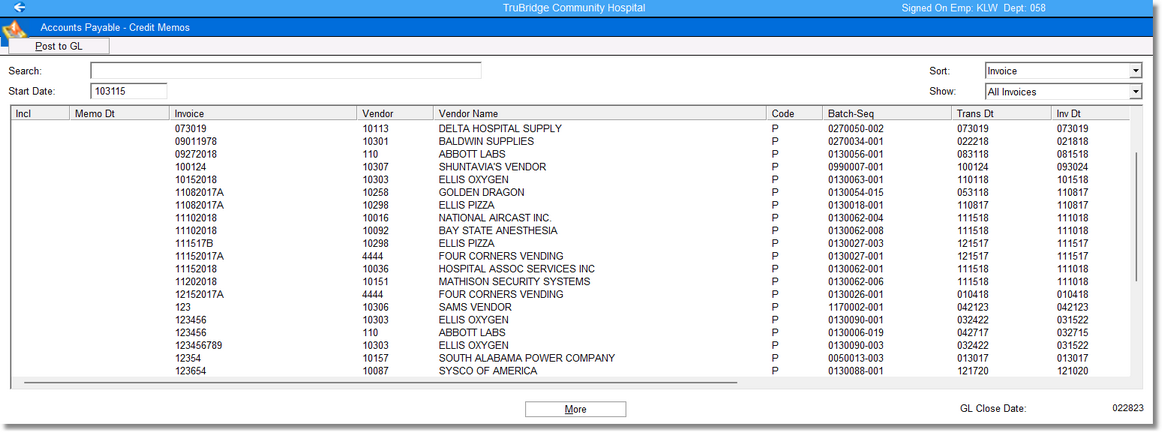This screenshot has width=1162, height=433.
Task: Click the horizontal scrollbar below the list
Action: pyautogui.click(x=381, y=383)
